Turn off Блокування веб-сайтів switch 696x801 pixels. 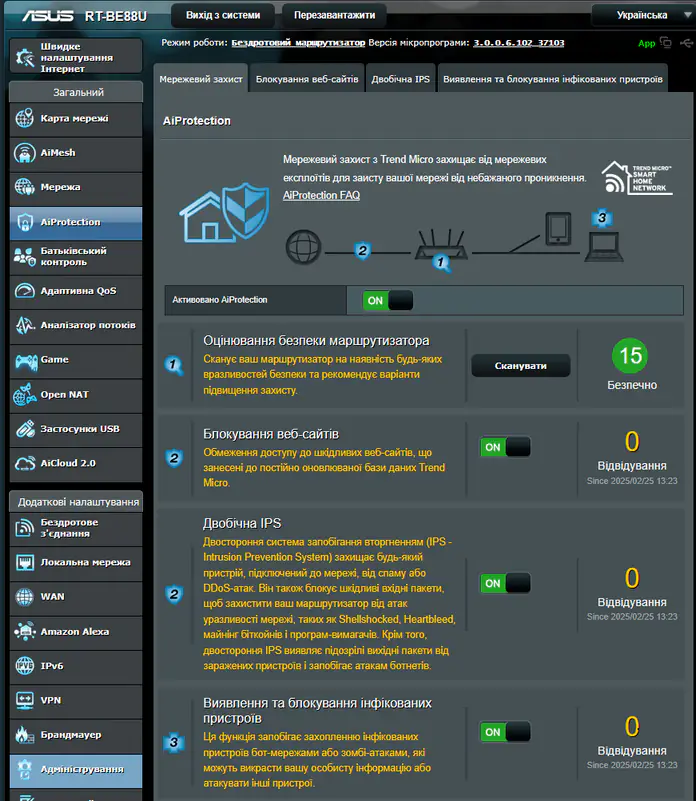click(505, 447)
